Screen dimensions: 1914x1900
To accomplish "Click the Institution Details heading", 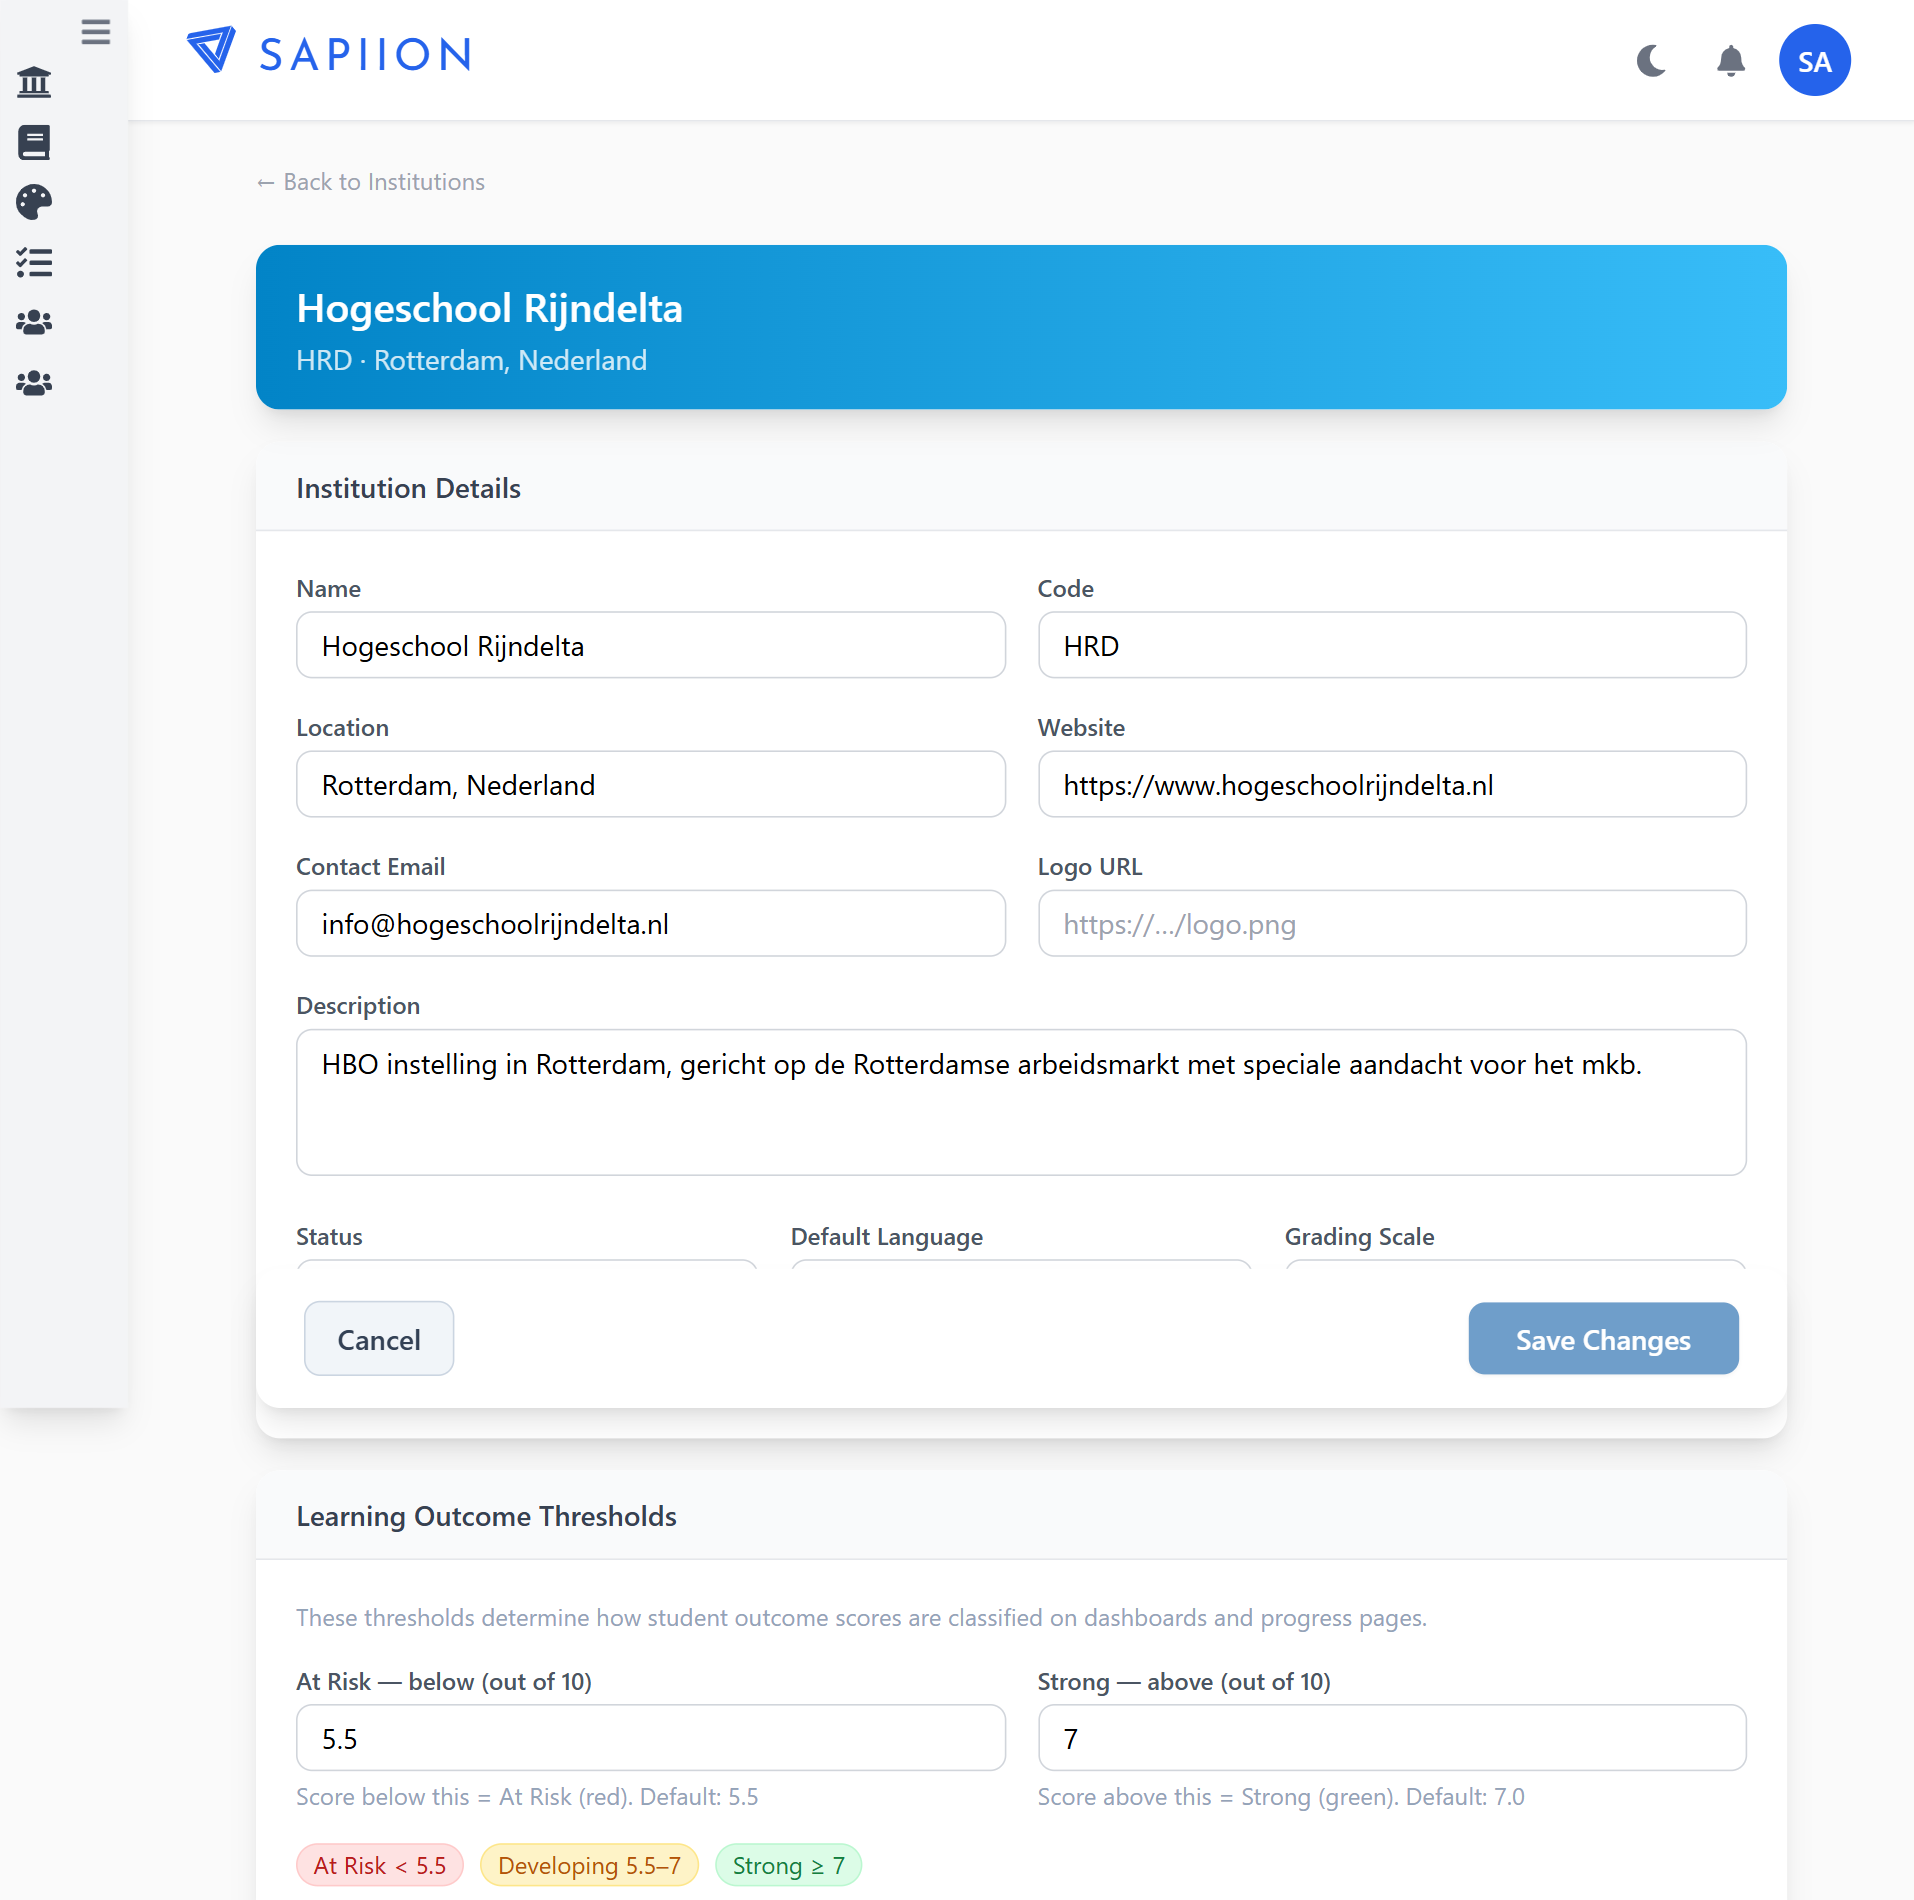I will coord(408,488).
